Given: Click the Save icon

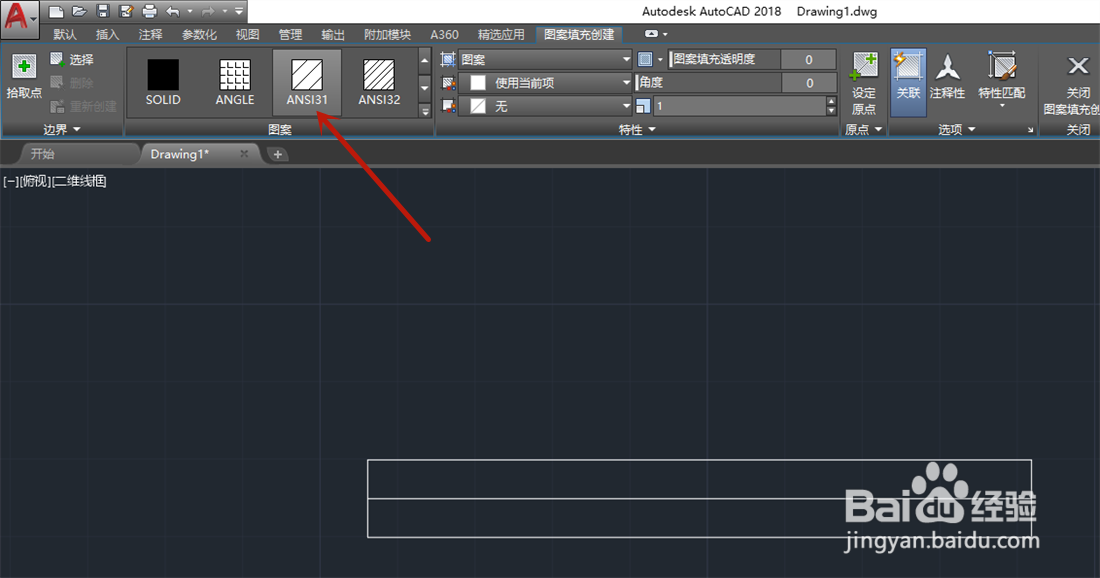Looking at the screenshot, I should click(102, 11).
